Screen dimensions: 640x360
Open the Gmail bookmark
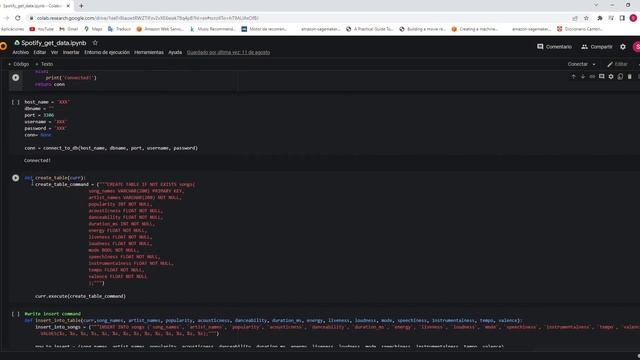(x=69, y=29)
